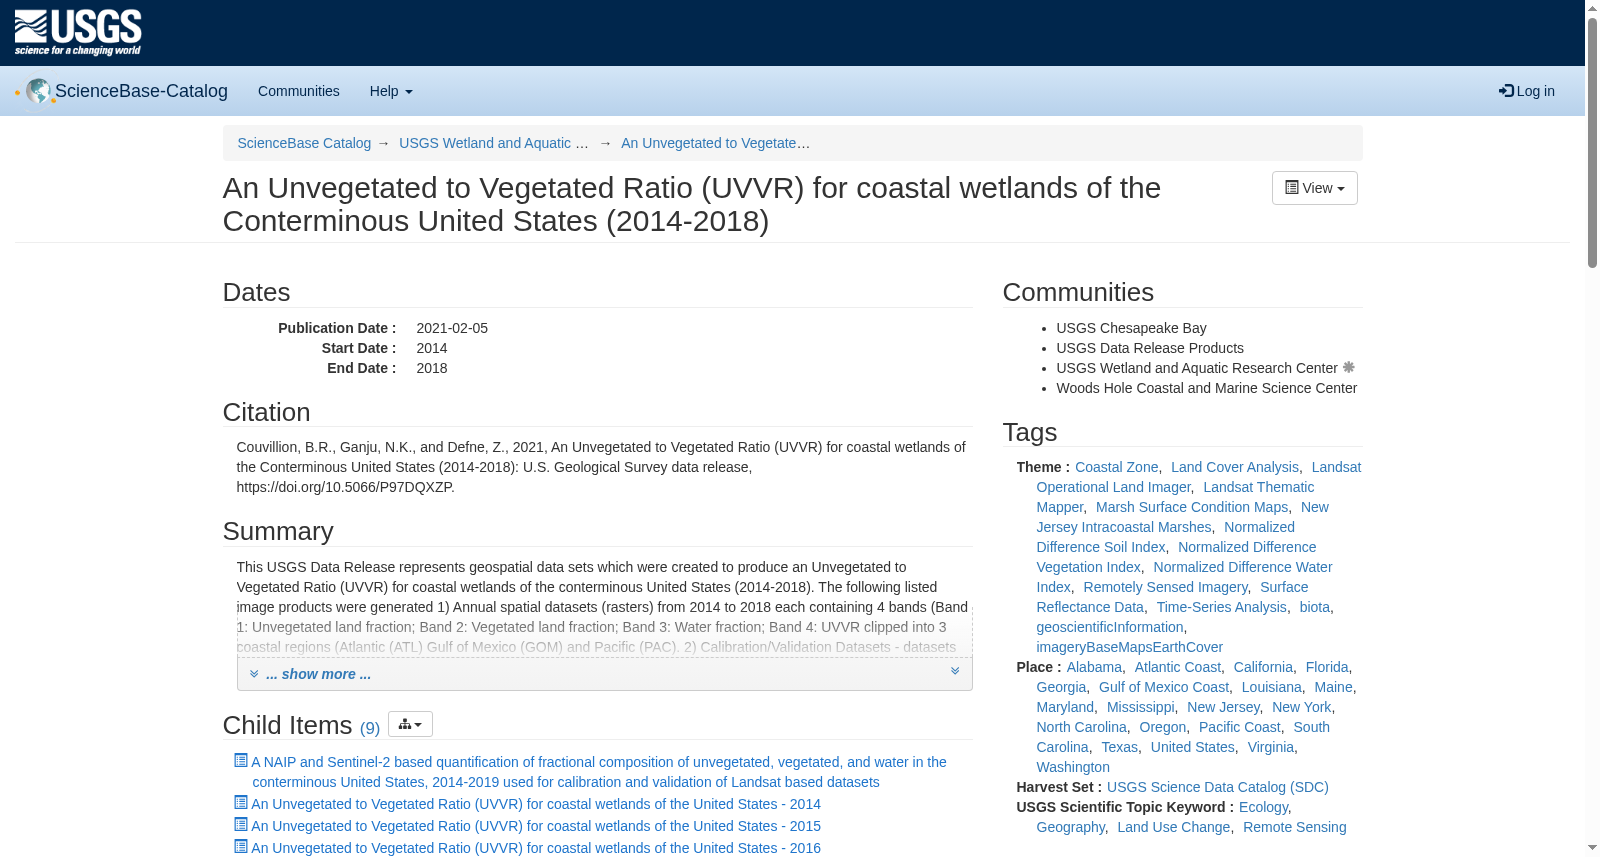The height and width of the screenshot is (857, 1600).
Task: Select the biota tag
Action: click(x=1315, y=607)
